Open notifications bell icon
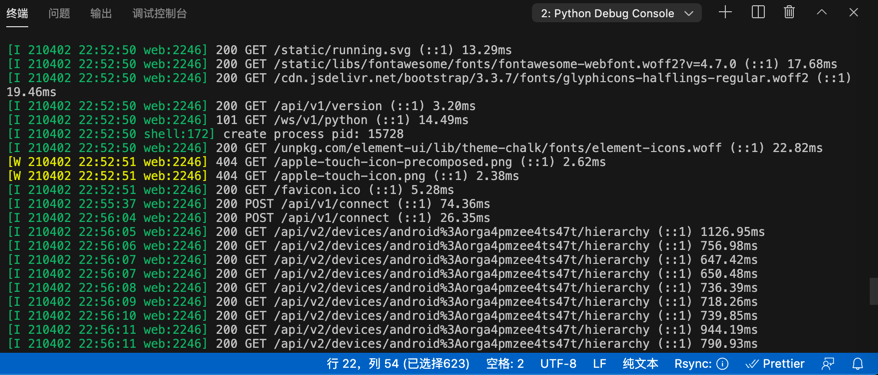Screen dimensions: 878x375 point(857,364)
